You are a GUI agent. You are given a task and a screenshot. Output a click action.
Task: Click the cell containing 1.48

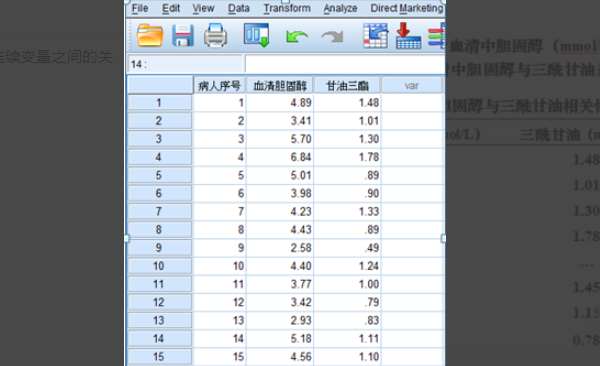click(347, 103)
